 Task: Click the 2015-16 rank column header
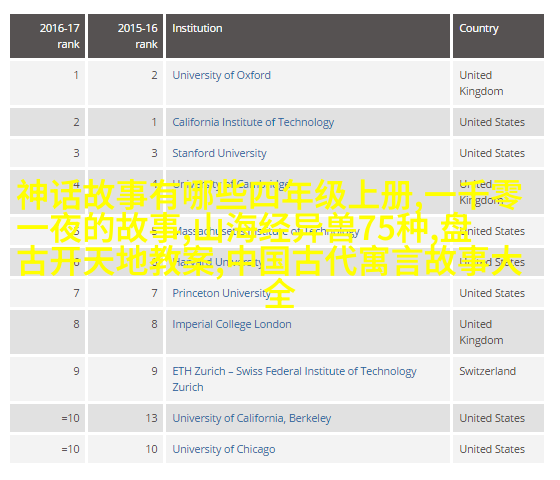point(125,36)
